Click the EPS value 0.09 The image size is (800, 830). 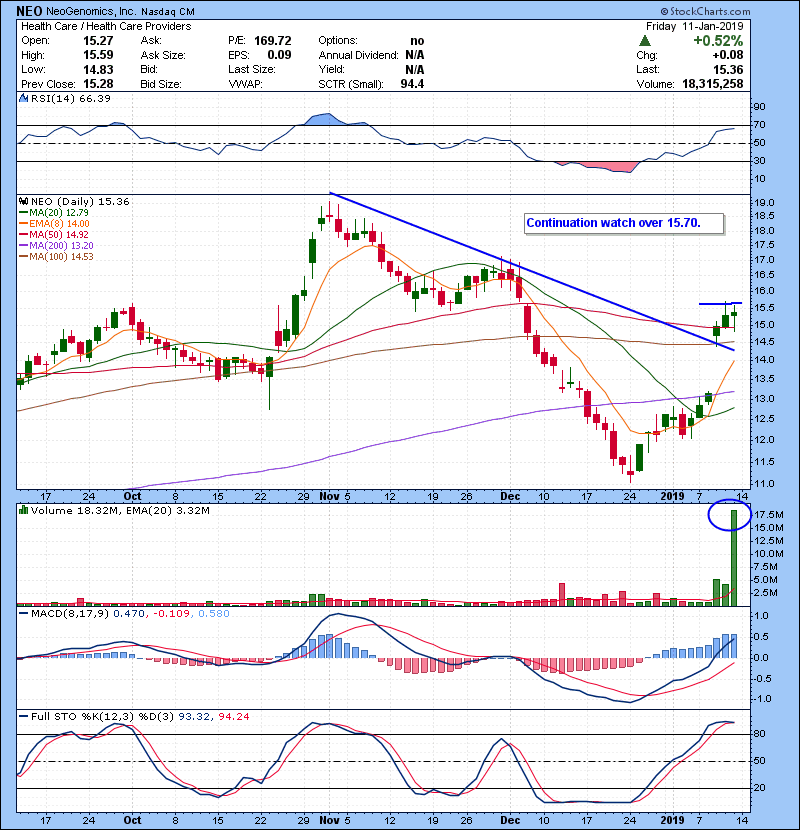coord(279,55)
